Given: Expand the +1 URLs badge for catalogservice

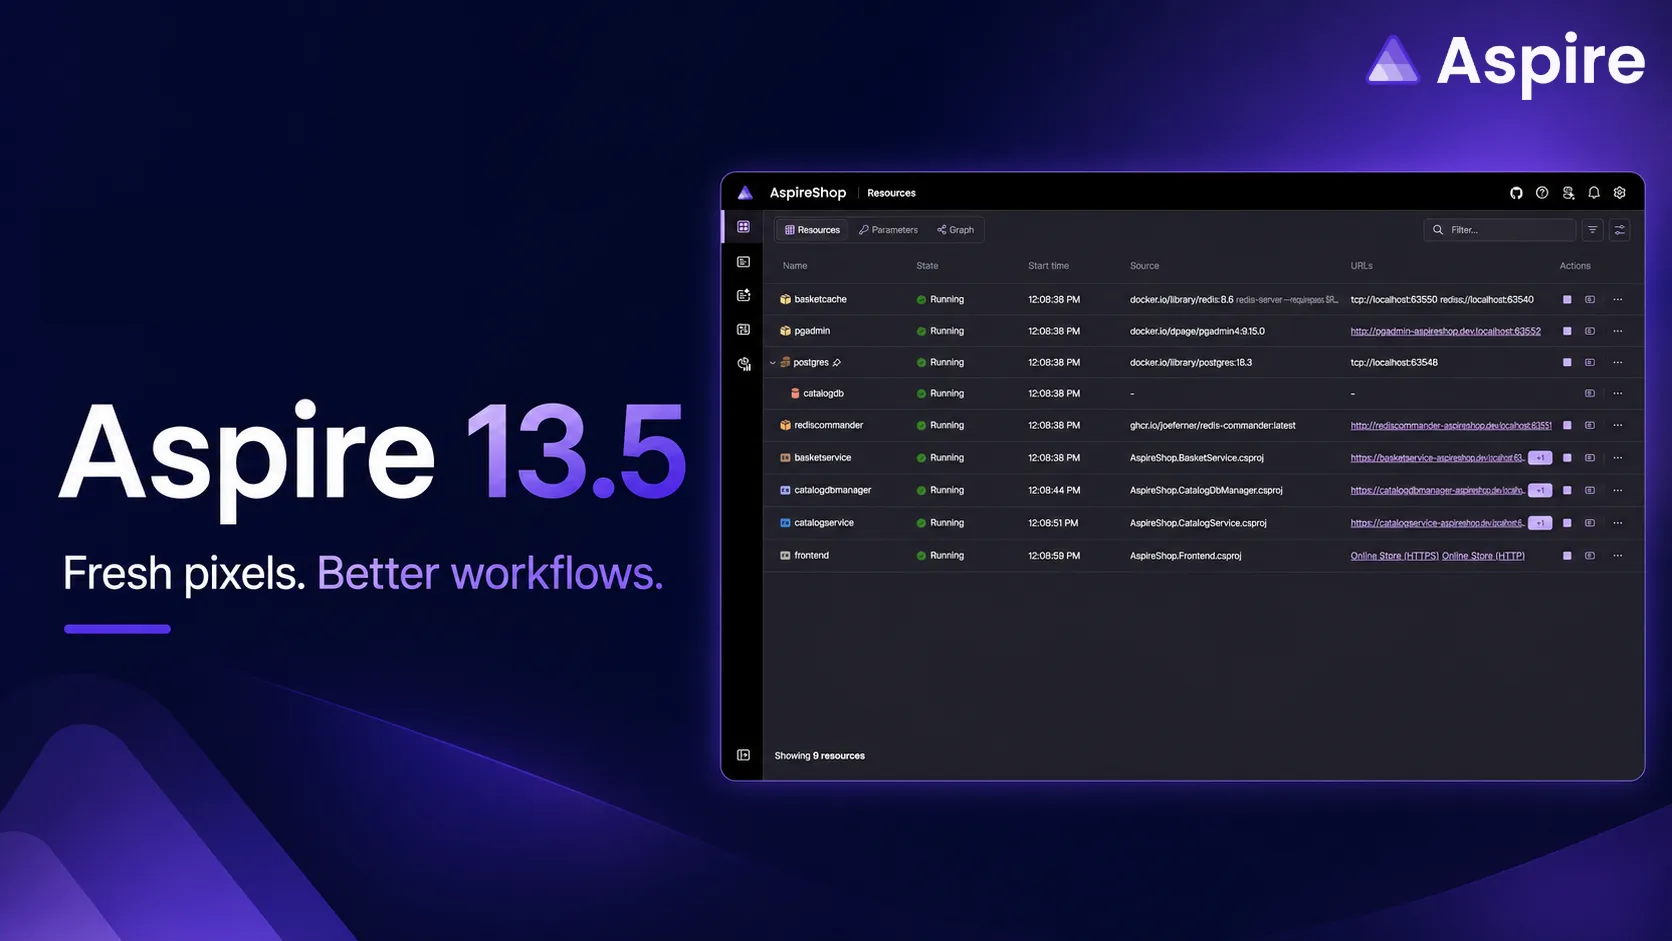Looking at the screenshot, I should point(1540,523).
